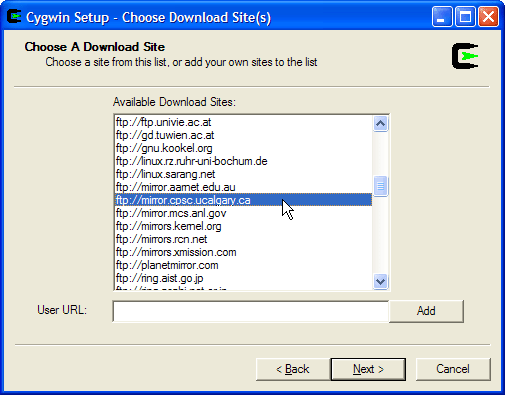Select ftp://mirror.mcs.anl.gov entry
Image resolution: width=505 pixels, height=395 pixels.
tap(243, 213)
